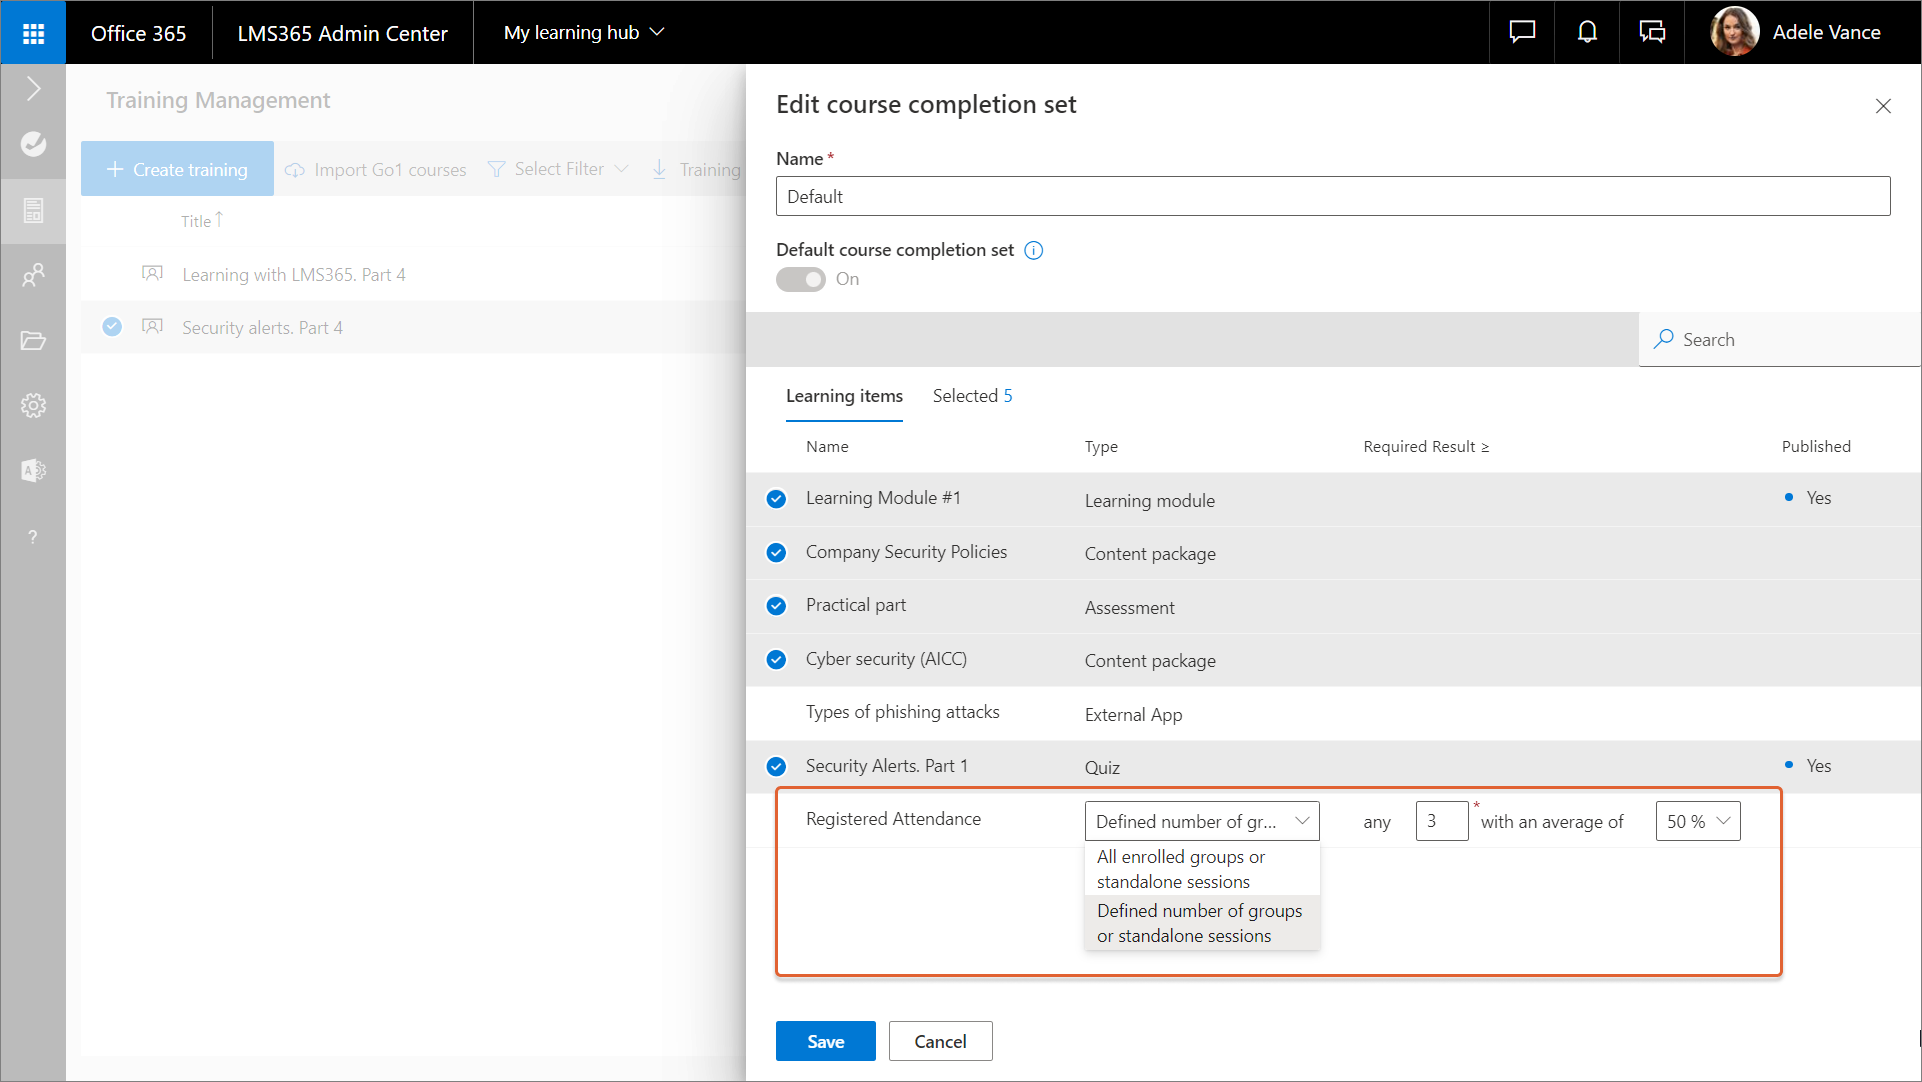Open the users management sidebar icon

[x=33, y=274]
